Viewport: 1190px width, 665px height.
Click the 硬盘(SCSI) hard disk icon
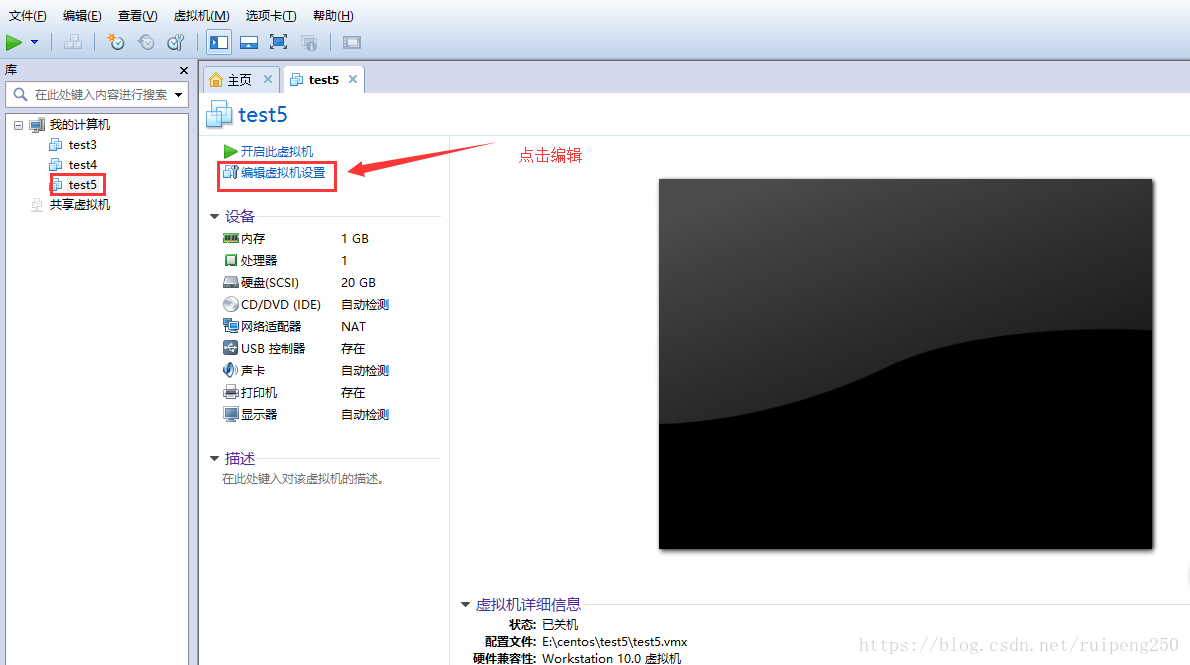coord(231,282)
